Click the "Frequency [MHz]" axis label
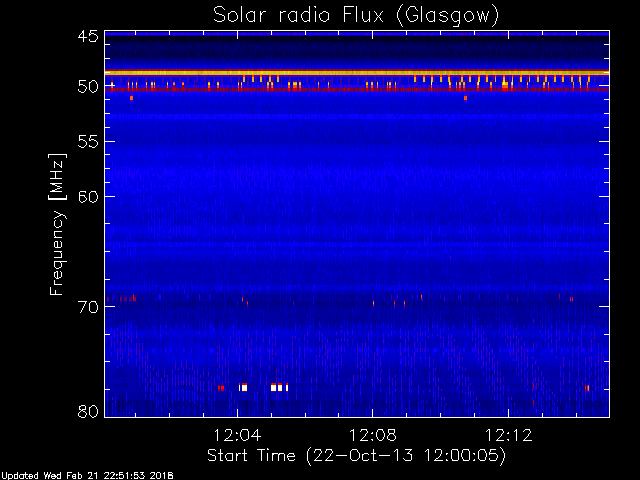 57,224
